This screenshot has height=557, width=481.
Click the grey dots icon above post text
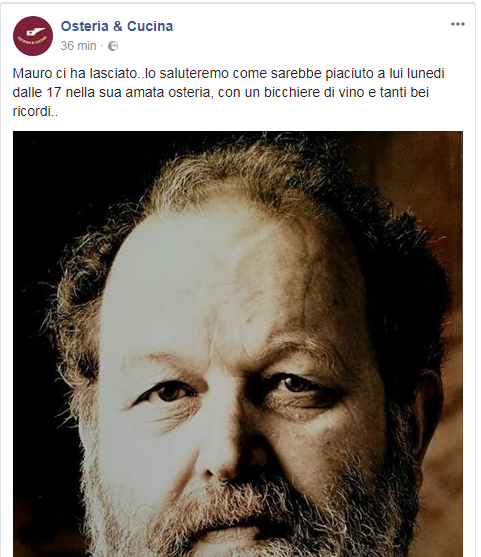(458, 24)
